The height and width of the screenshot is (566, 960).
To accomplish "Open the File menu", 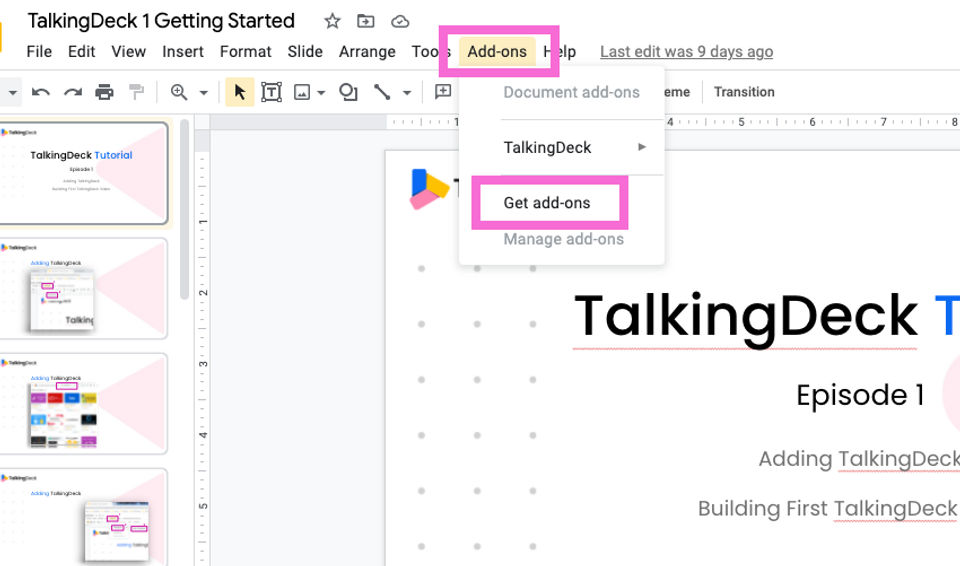I will tap(39, 52).
